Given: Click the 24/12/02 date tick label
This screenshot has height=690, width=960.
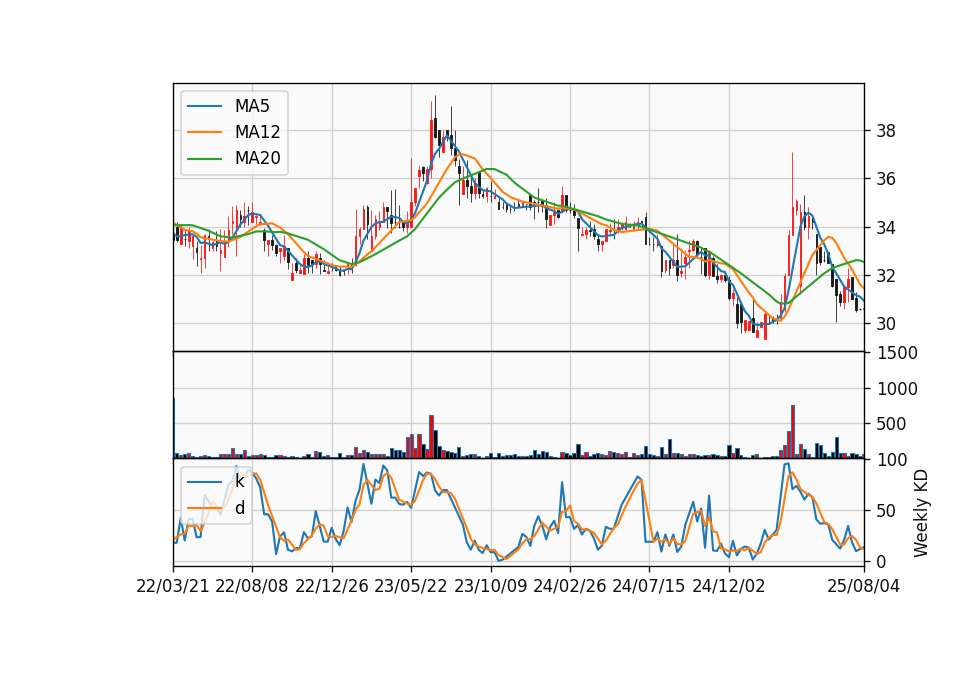Looking at the screenshot, I should [729, 586].
